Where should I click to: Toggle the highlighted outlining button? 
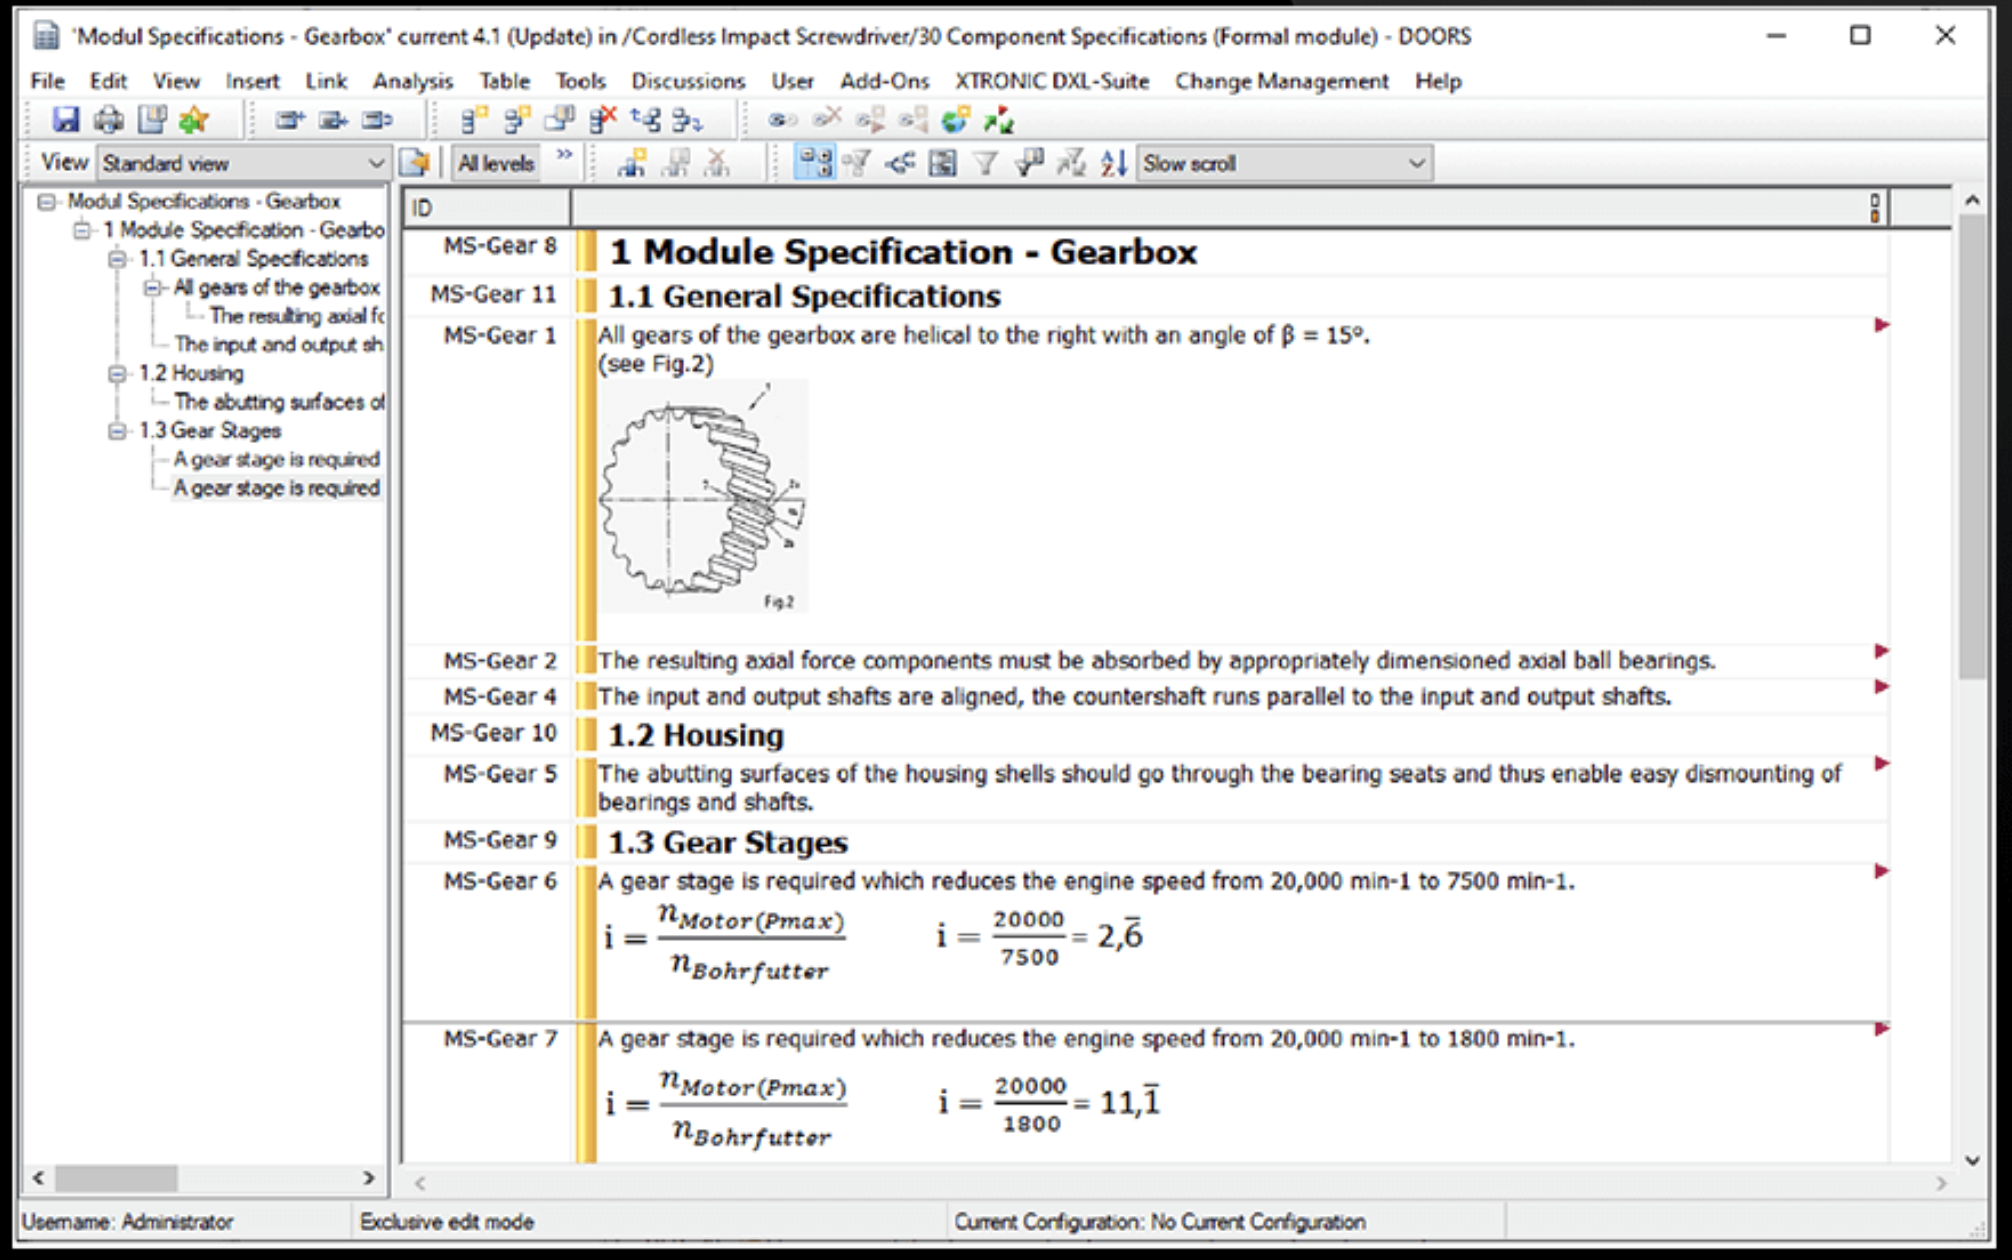click(814, 163)
